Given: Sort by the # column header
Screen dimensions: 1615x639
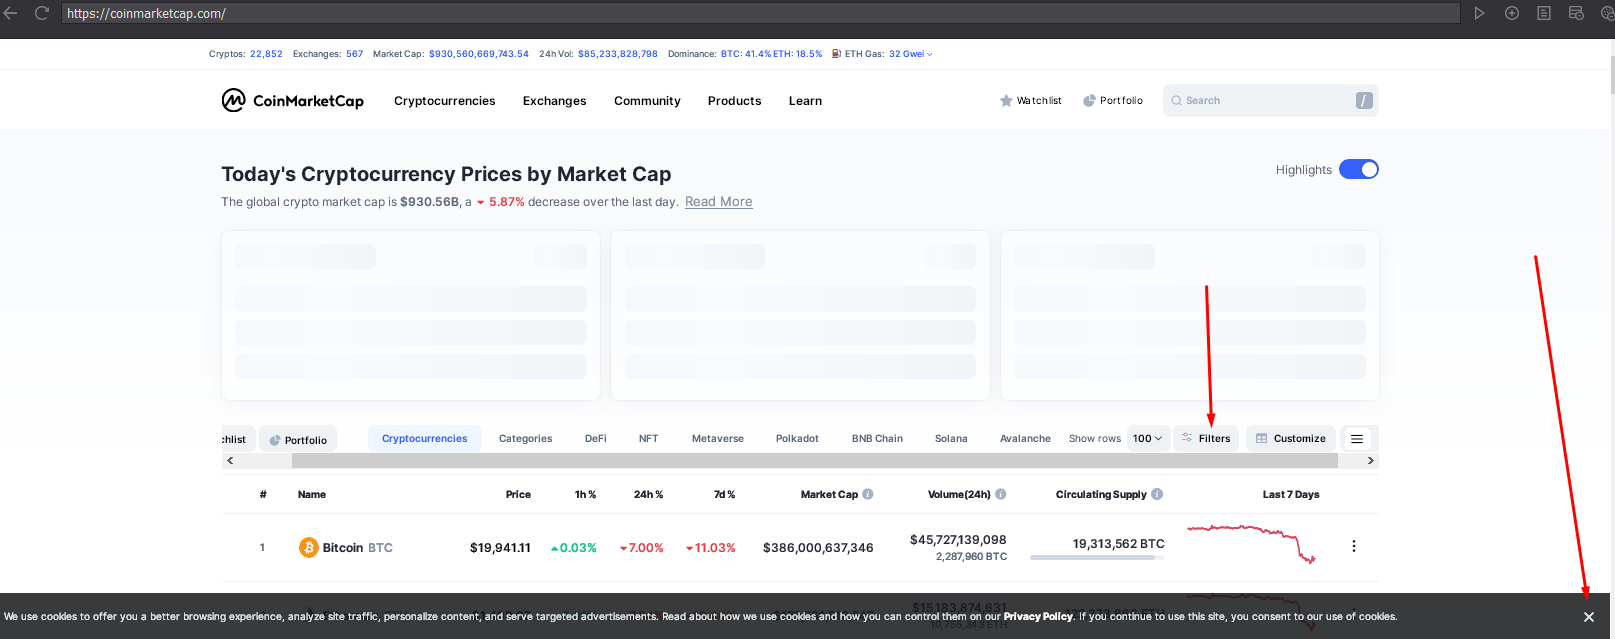Looking at the screenshot, I should (263, 495).
